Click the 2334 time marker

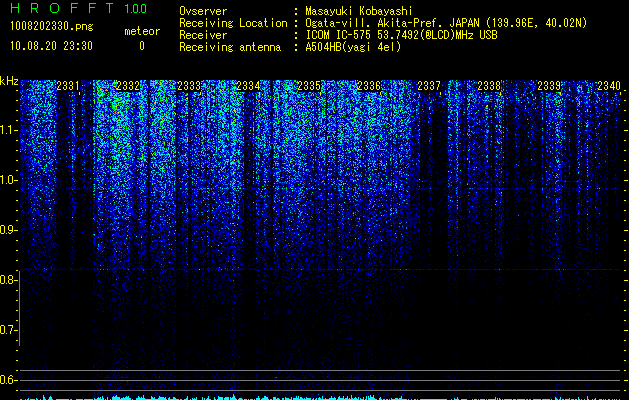pos(248,86)
